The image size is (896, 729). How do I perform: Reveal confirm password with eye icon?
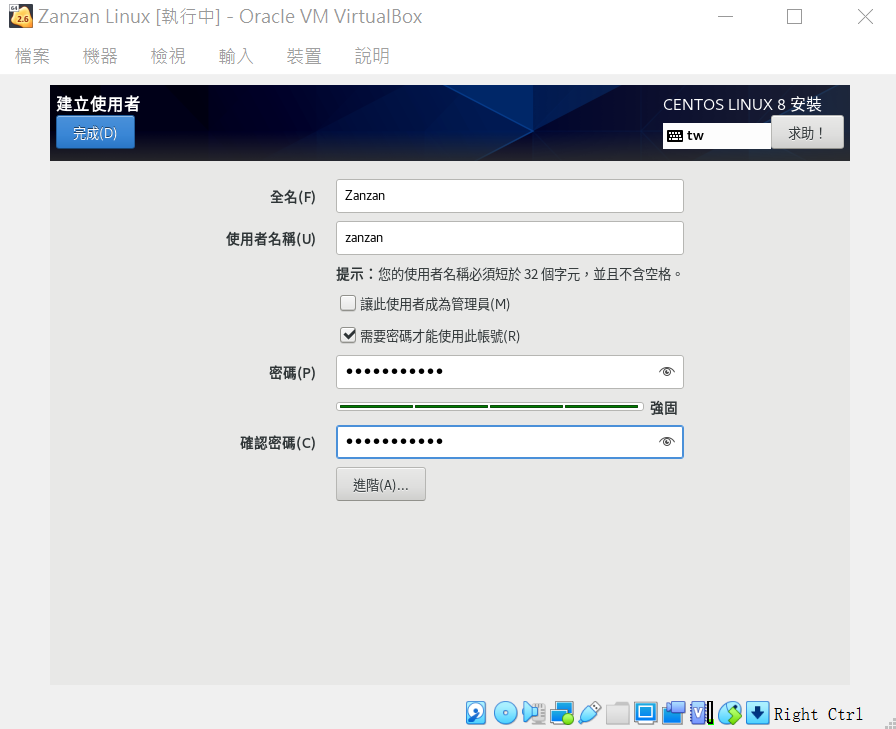click(x=666, y=442)
